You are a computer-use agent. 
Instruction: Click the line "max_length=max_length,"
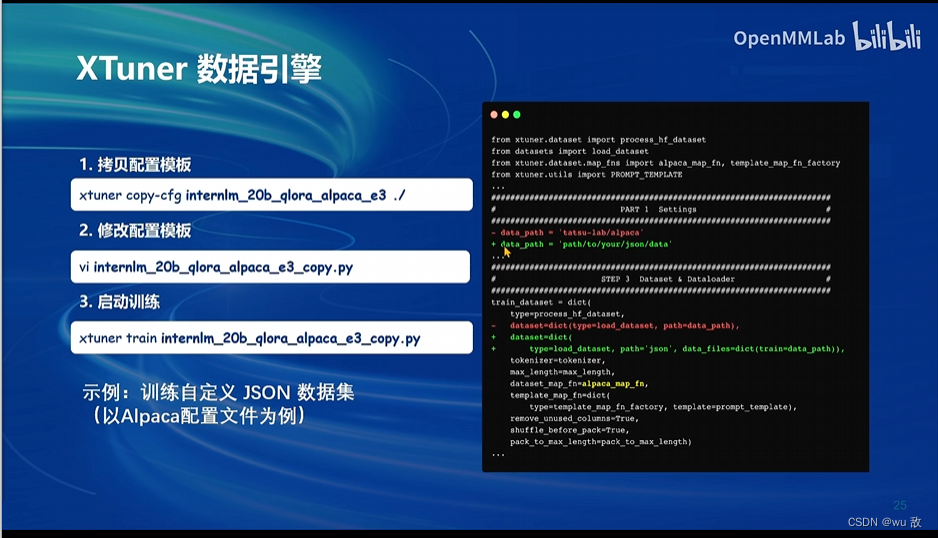562,372
